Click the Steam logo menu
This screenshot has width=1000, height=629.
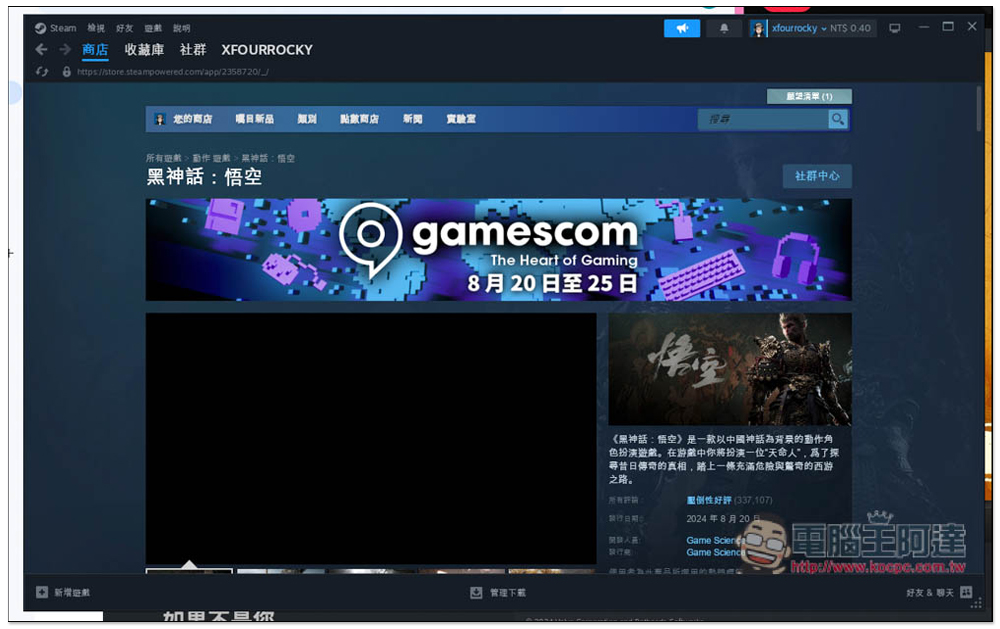click(x=55, y=28)
